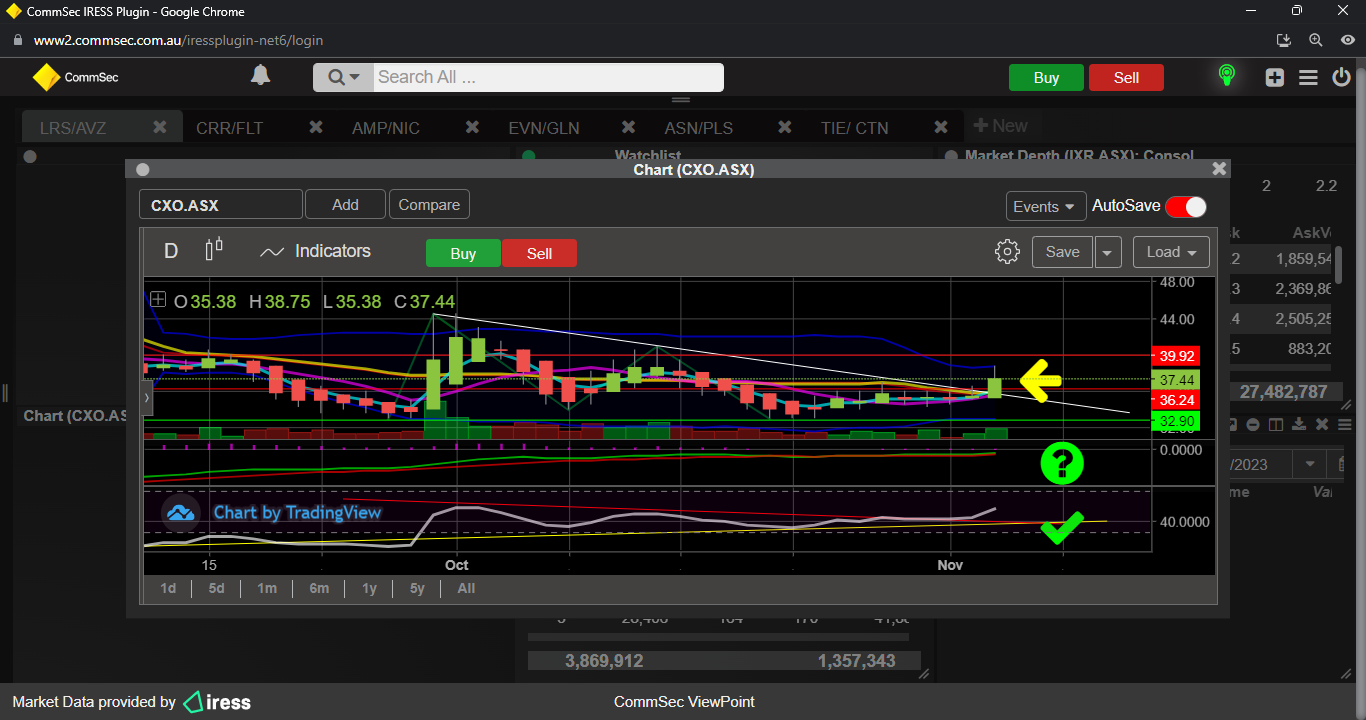The width and height of the screenshot is (1366, 720).
Task: Click Chrome's install app icon
Action: 1284,40
